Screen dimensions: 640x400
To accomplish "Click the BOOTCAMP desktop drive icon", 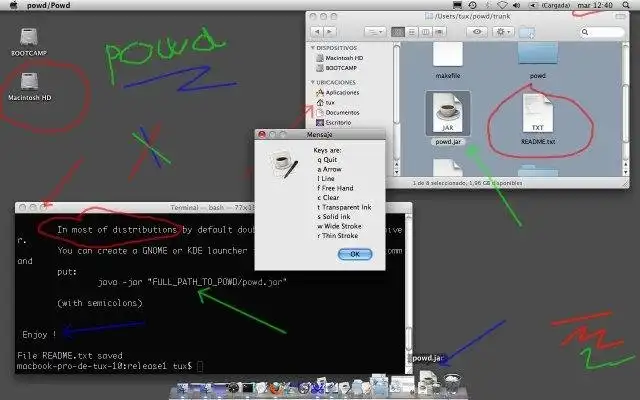I will (x=29, y=37).
